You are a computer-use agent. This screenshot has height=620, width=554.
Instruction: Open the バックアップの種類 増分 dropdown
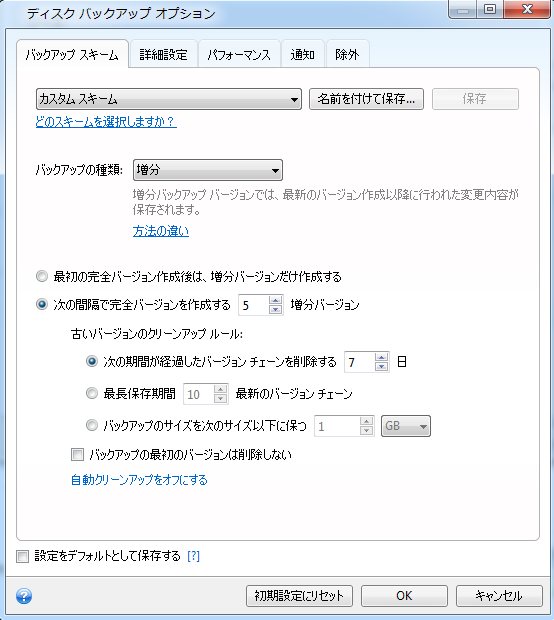click(208, 170)
